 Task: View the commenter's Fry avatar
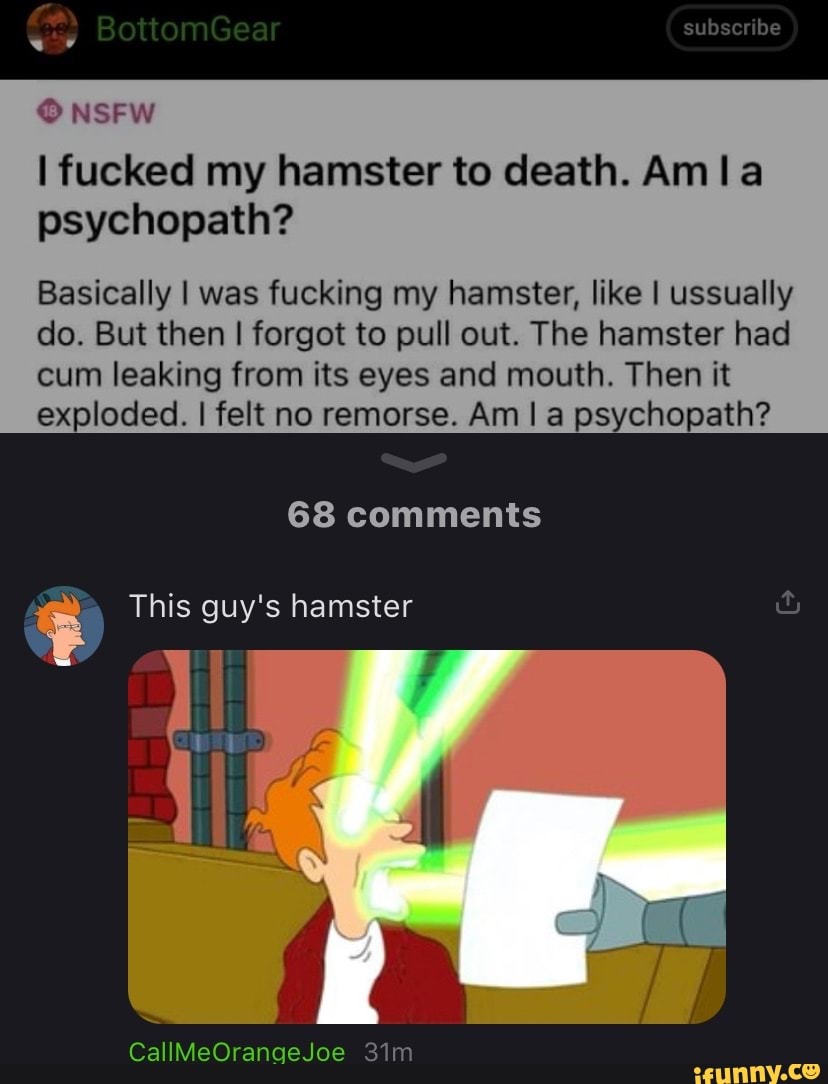[64, 626]
